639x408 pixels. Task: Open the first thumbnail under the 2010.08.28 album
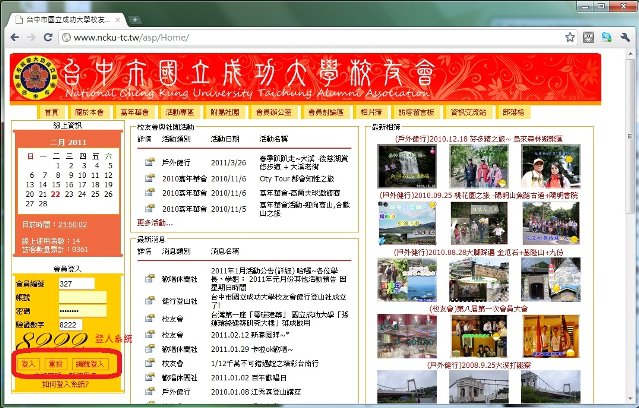click(407, 280)
